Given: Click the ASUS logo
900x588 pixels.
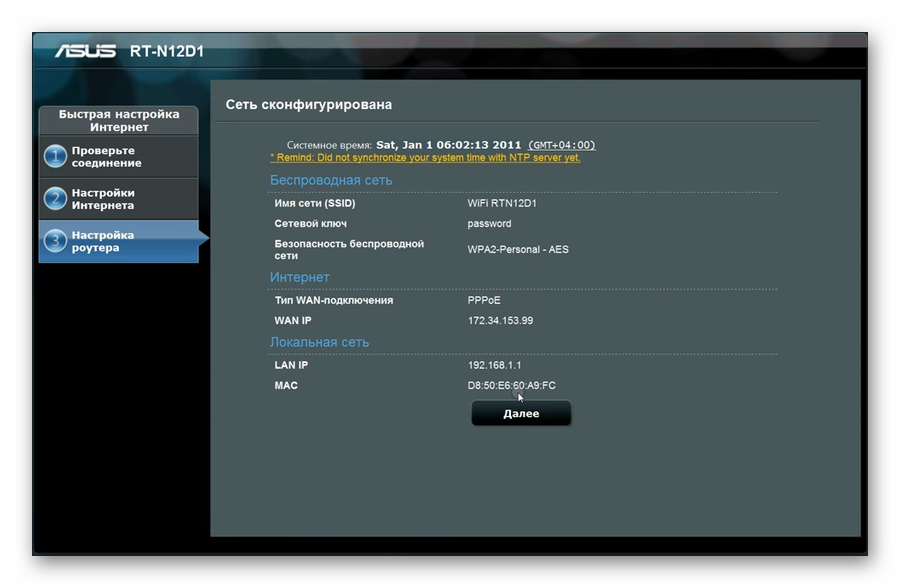Looking at the screenshot, I should tap(85, 51).
